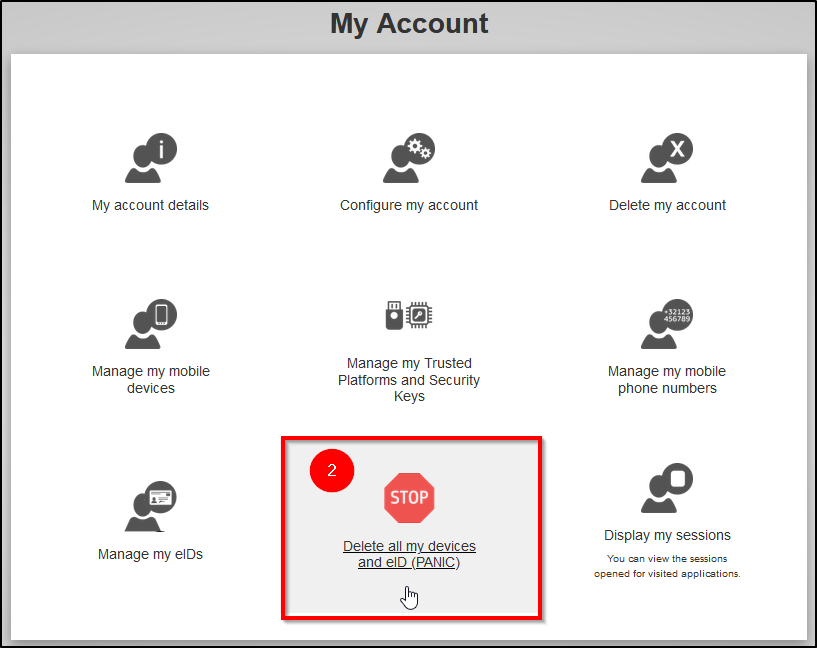Click the red STOP sign icon
This screenshot has height=648, width=817.
coord(409,498)
